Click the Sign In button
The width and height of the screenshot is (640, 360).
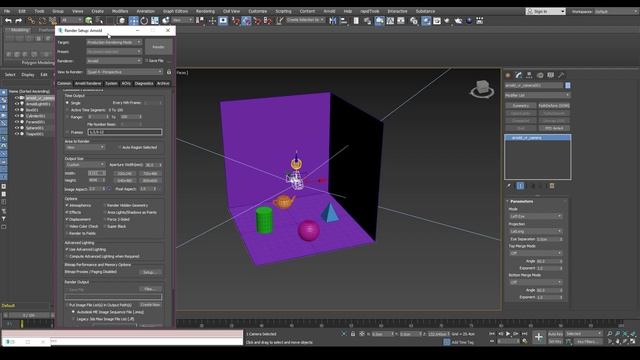point(545,11)
